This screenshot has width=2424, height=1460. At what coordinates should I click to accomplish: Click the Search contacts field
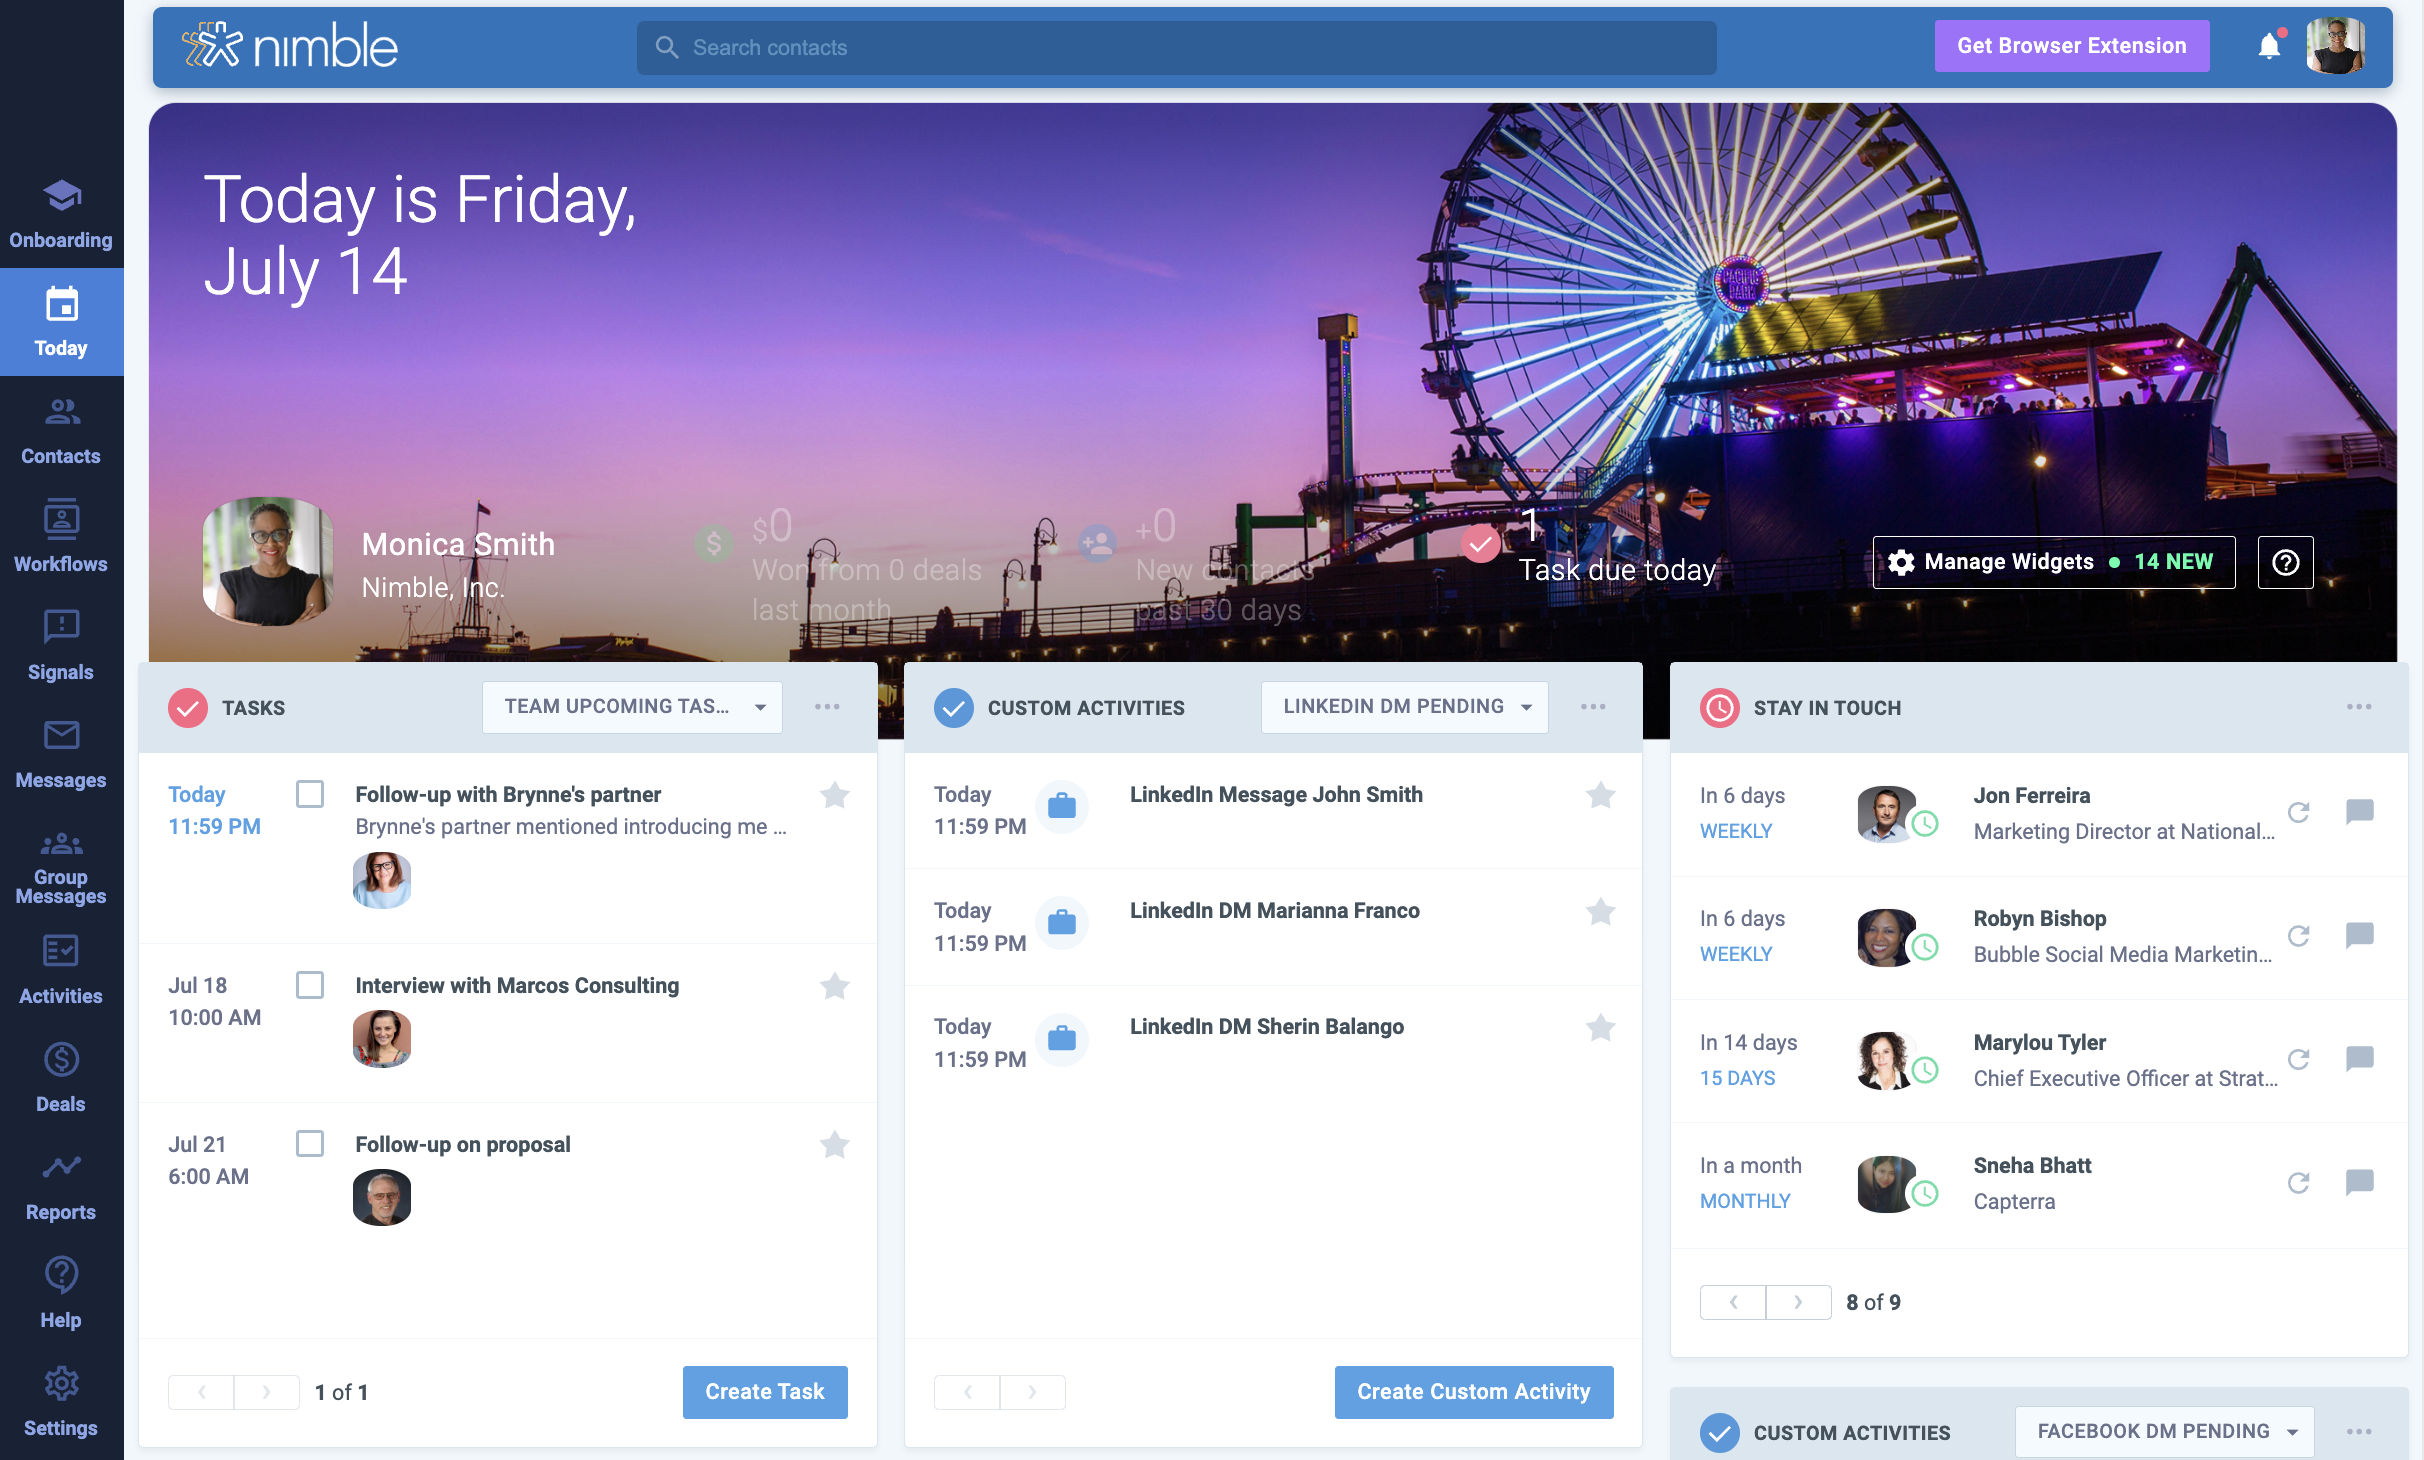(1176, 47)
